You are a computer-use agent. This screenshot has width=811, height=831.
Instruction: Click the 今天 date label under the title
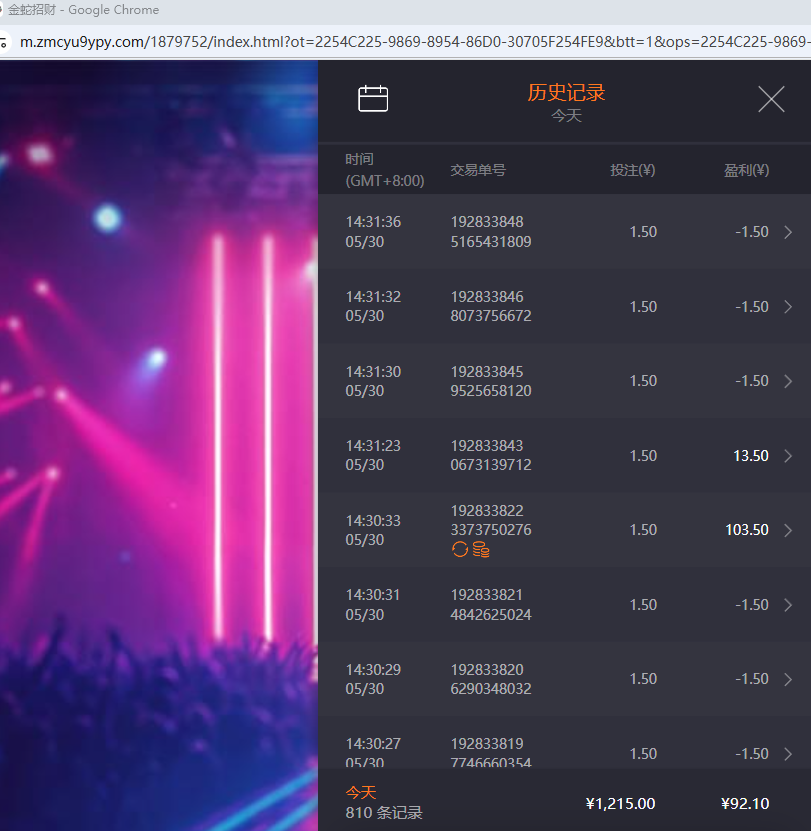(x=566, y=116)
